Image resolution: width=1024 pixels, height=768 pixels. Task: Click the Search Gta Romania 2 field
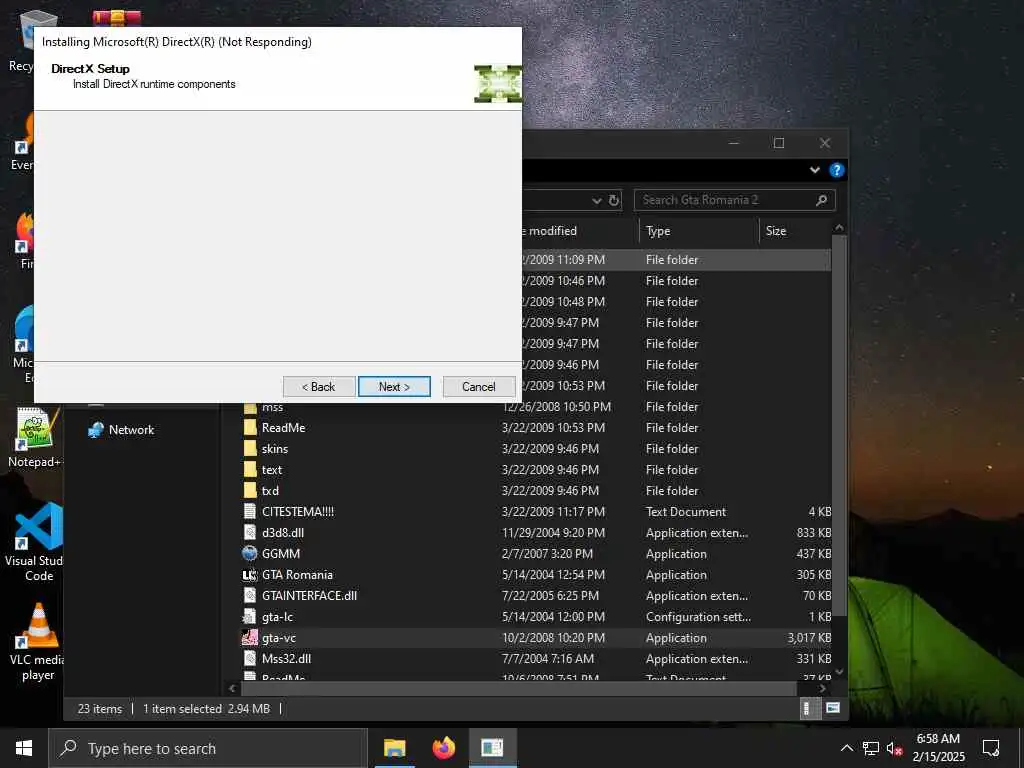click(x=734, y=200)
